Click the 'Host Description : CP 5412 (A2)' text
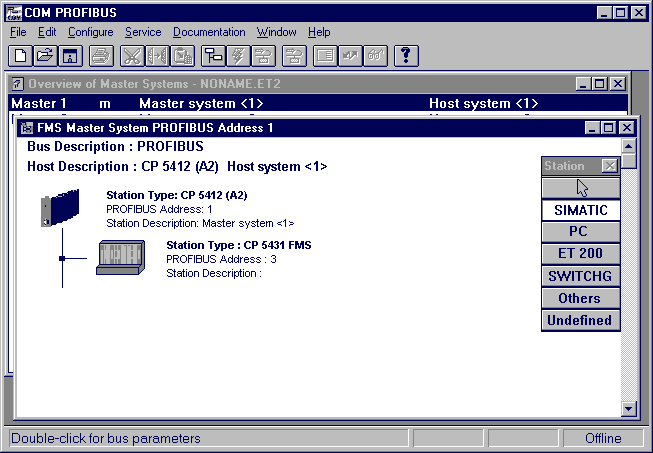Screen dimensions: 653x453 [x=123, y=167]
